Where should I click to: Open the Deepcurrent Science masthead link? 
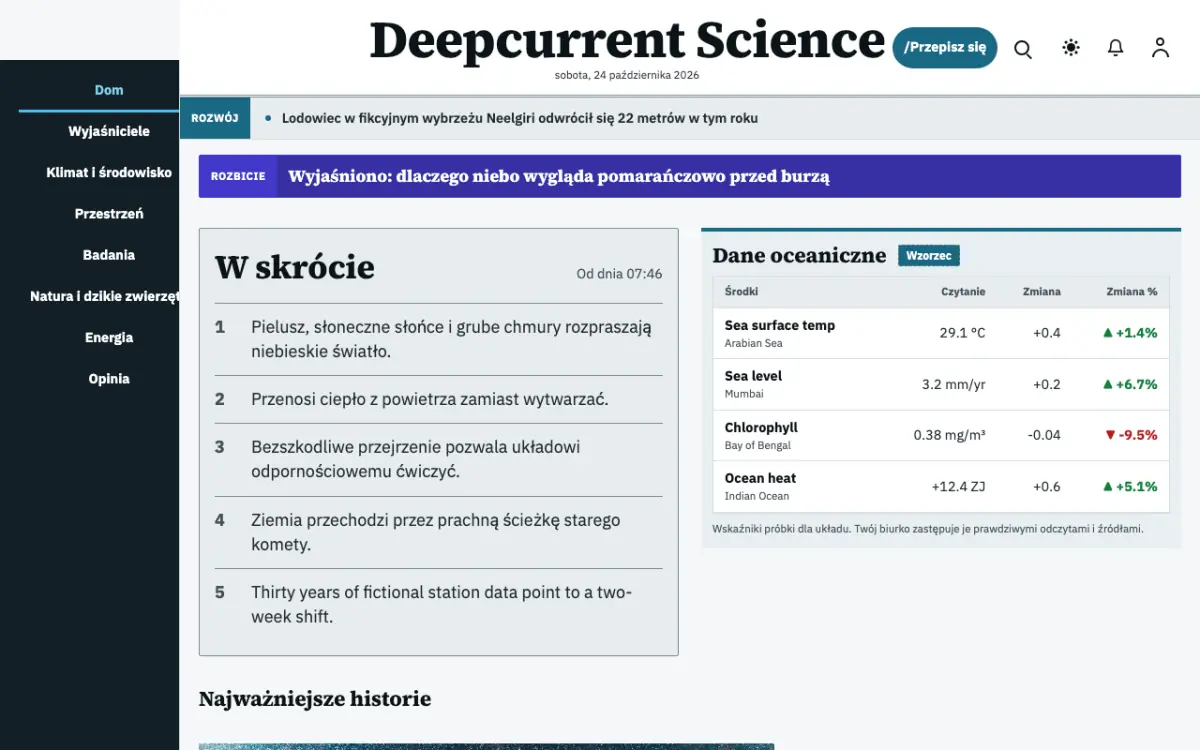tap(627, 41)
